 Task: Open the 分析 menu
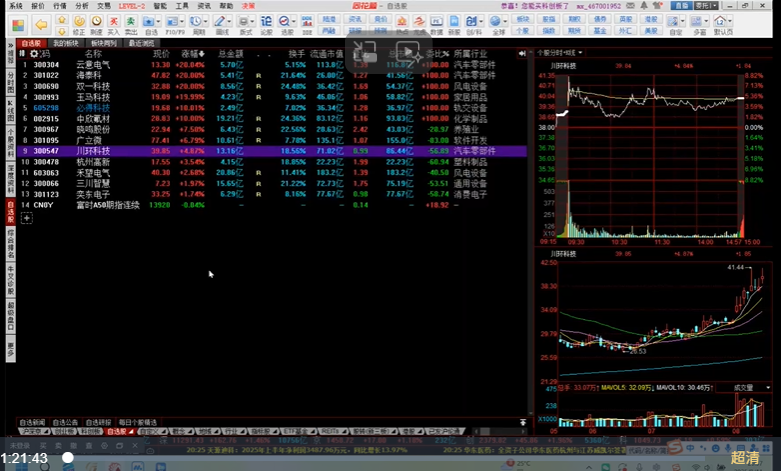click(x=82, y=6)
